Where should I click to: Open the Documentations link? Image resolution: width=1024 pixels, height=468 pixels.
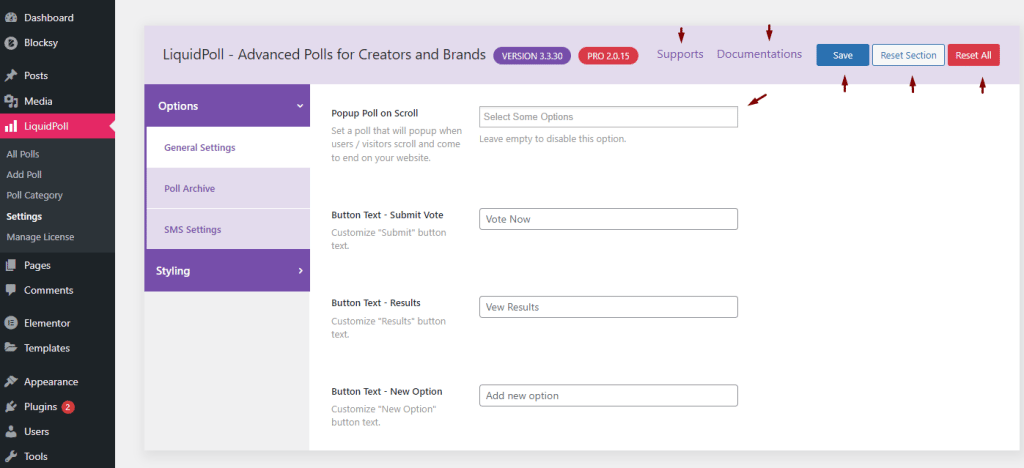tap(760, 54)
